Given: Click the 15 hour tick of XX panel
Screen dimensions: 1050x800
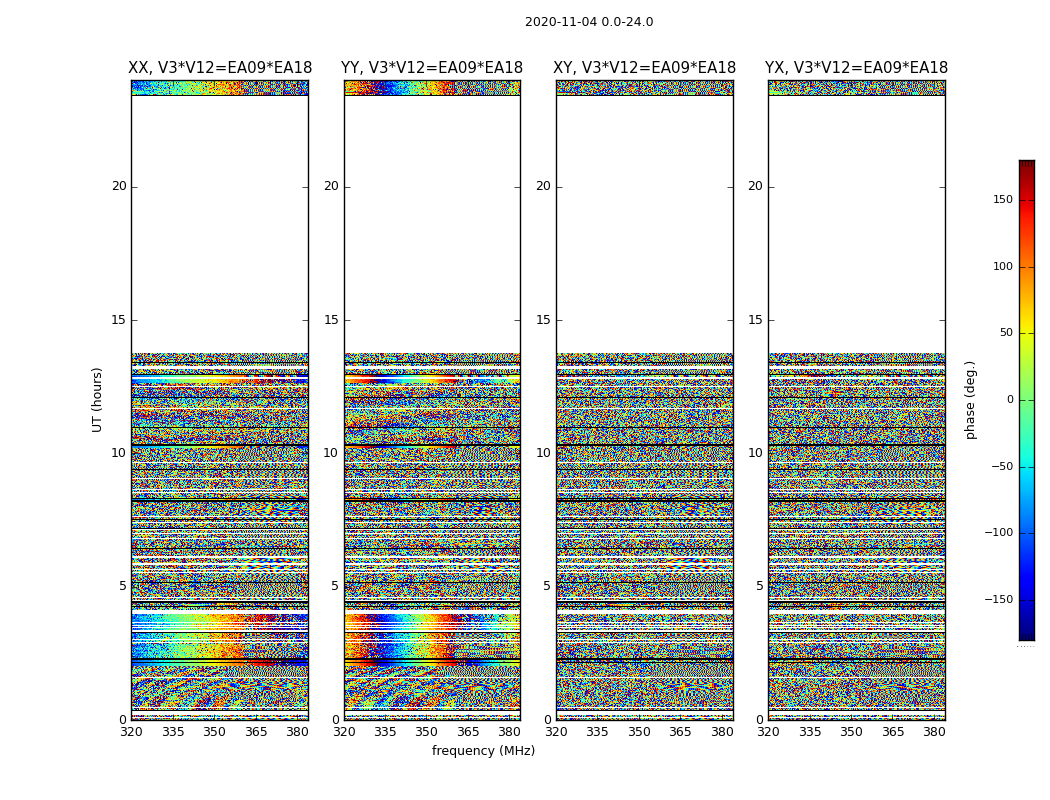Looking at the screenshot, I should coord(119,320).
